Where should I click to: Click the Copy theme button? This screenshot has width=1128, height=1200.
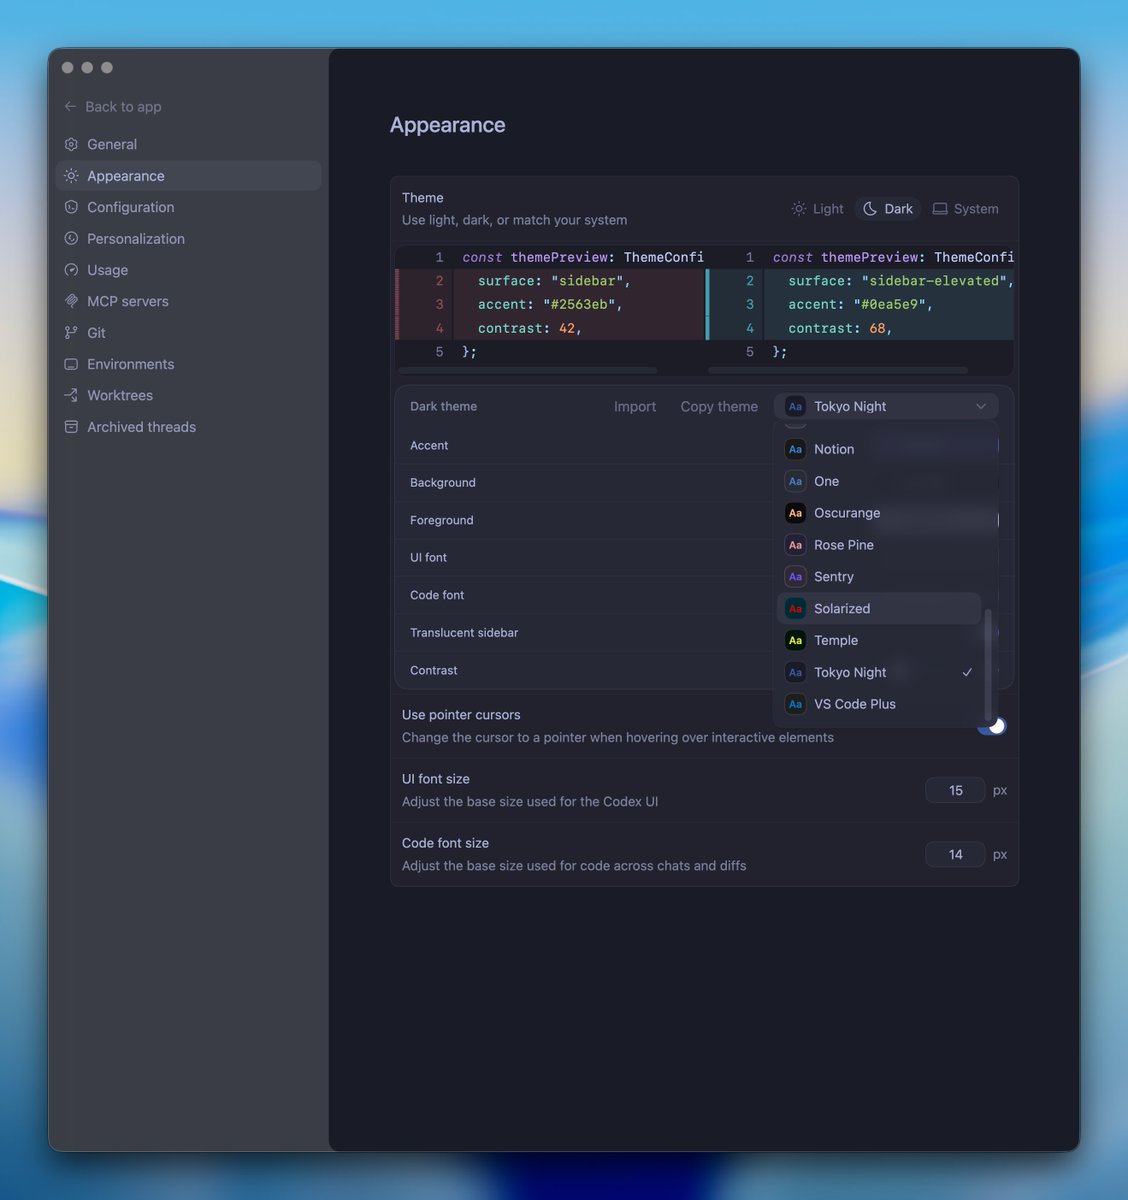click(x=719, y=406)
